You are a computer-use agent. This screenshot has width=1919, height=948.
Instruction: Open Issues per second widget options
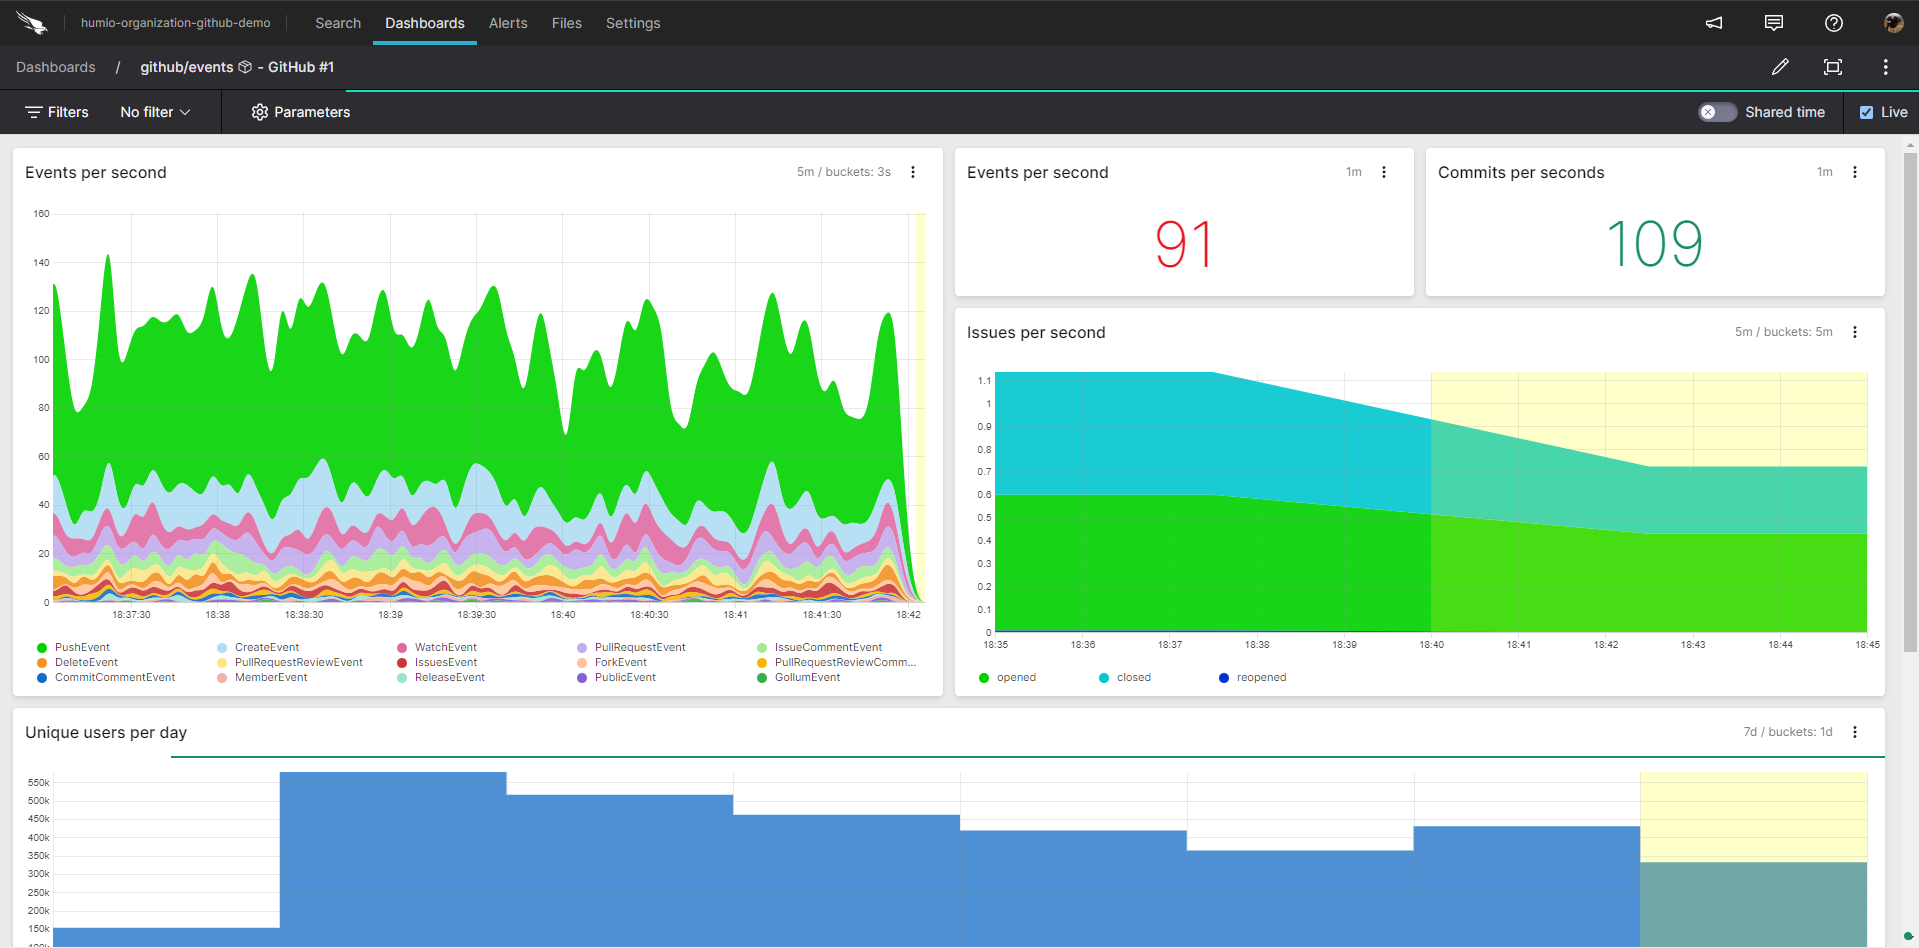(1855, 332)
